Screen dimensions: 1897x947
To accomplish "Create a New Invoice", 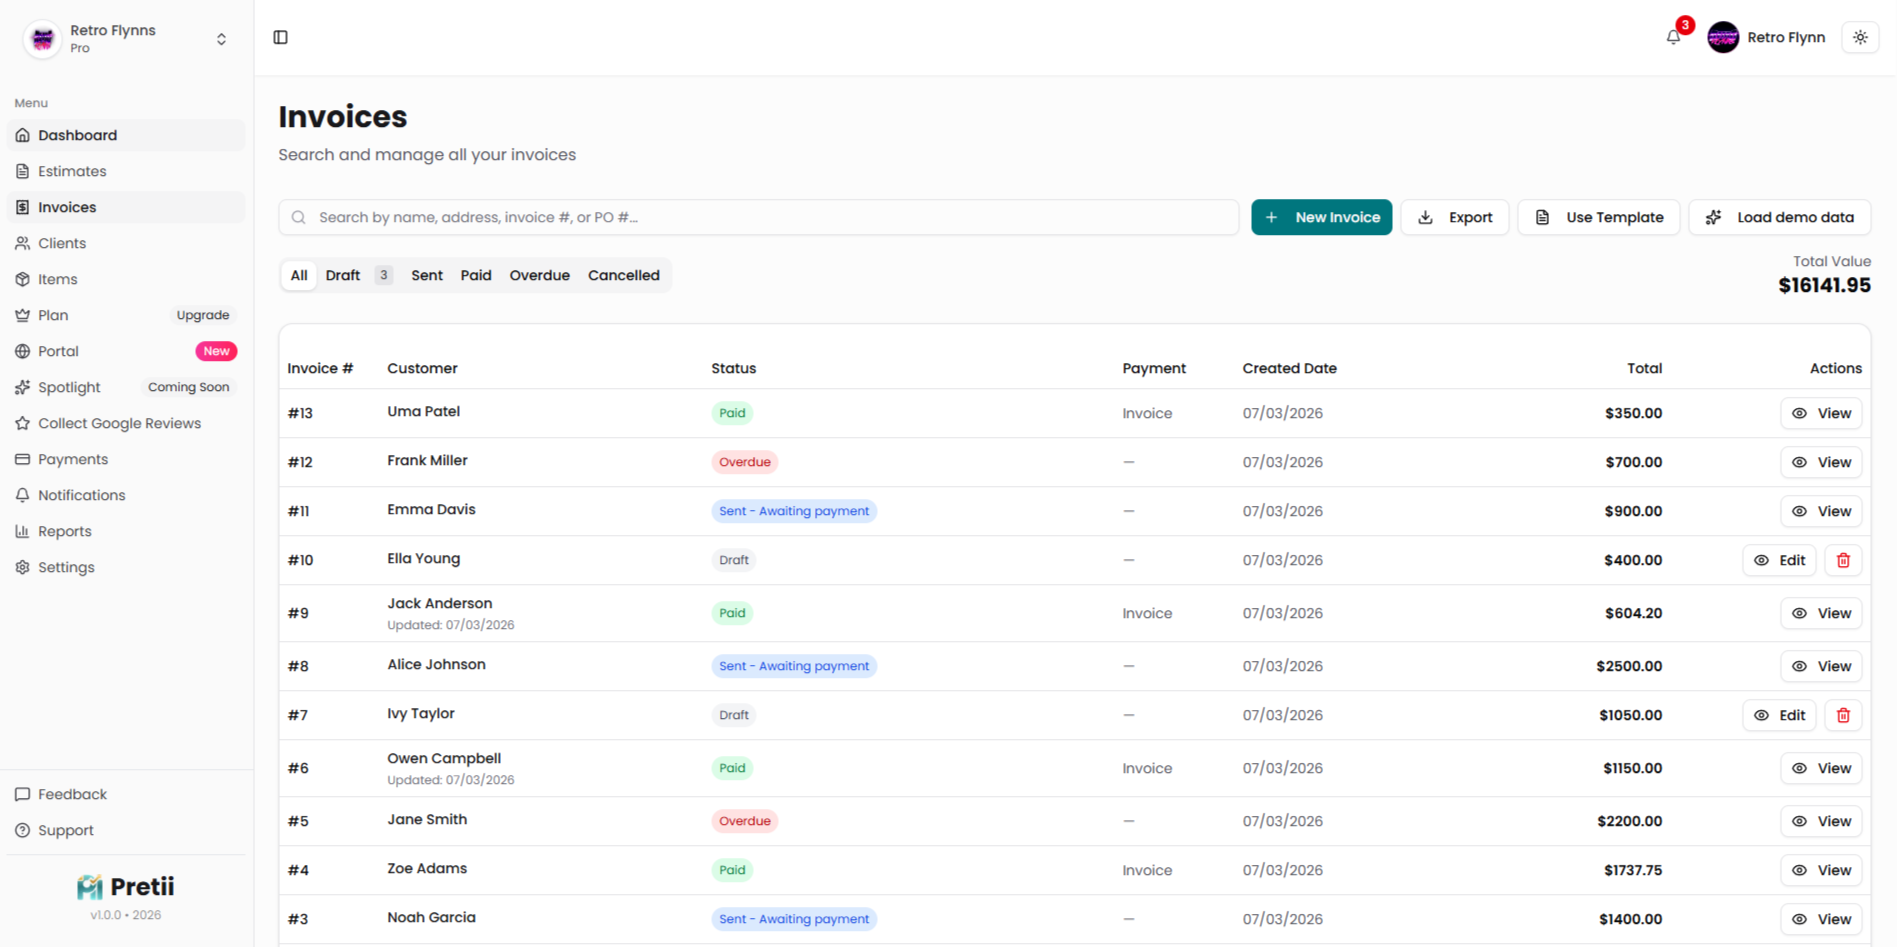I will tap(1321, 217).
